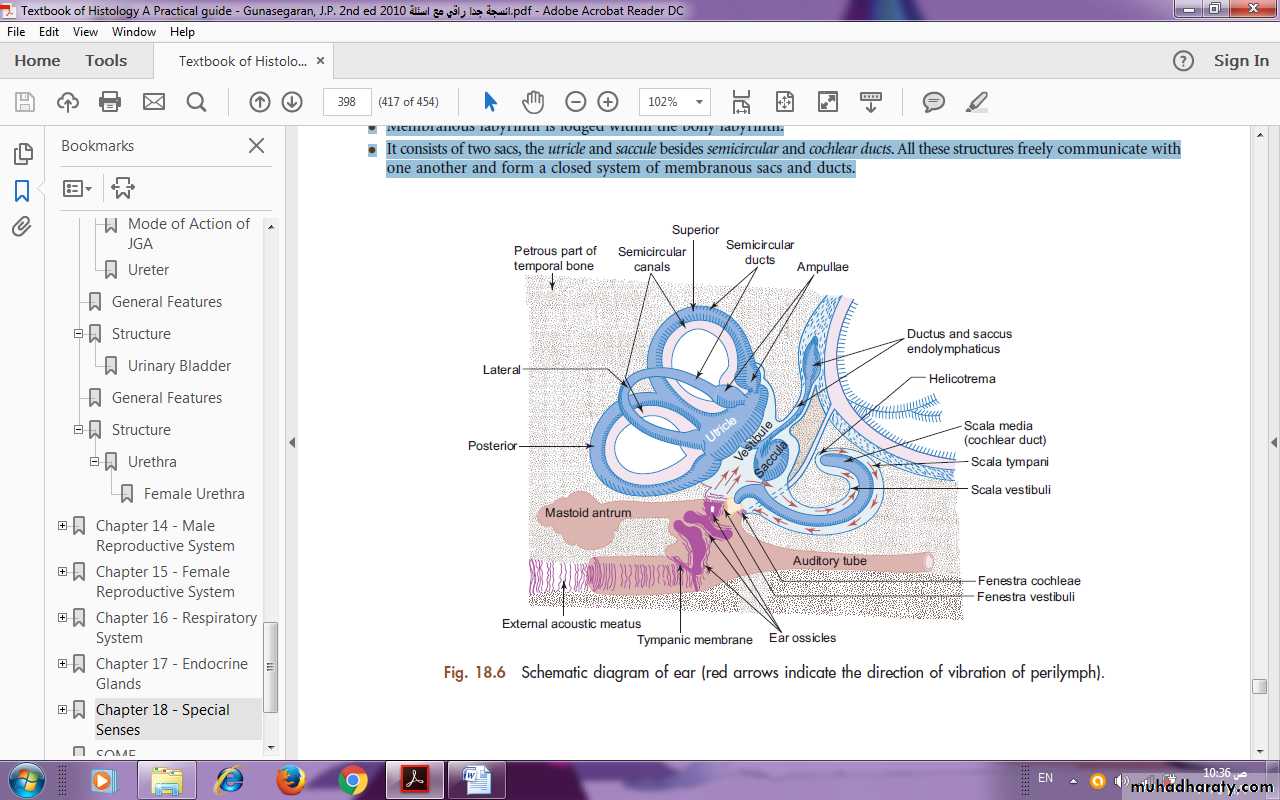Click the Sign In button
The width and height of the screenshot is (1280, 800).
(x=1240, y=61)
